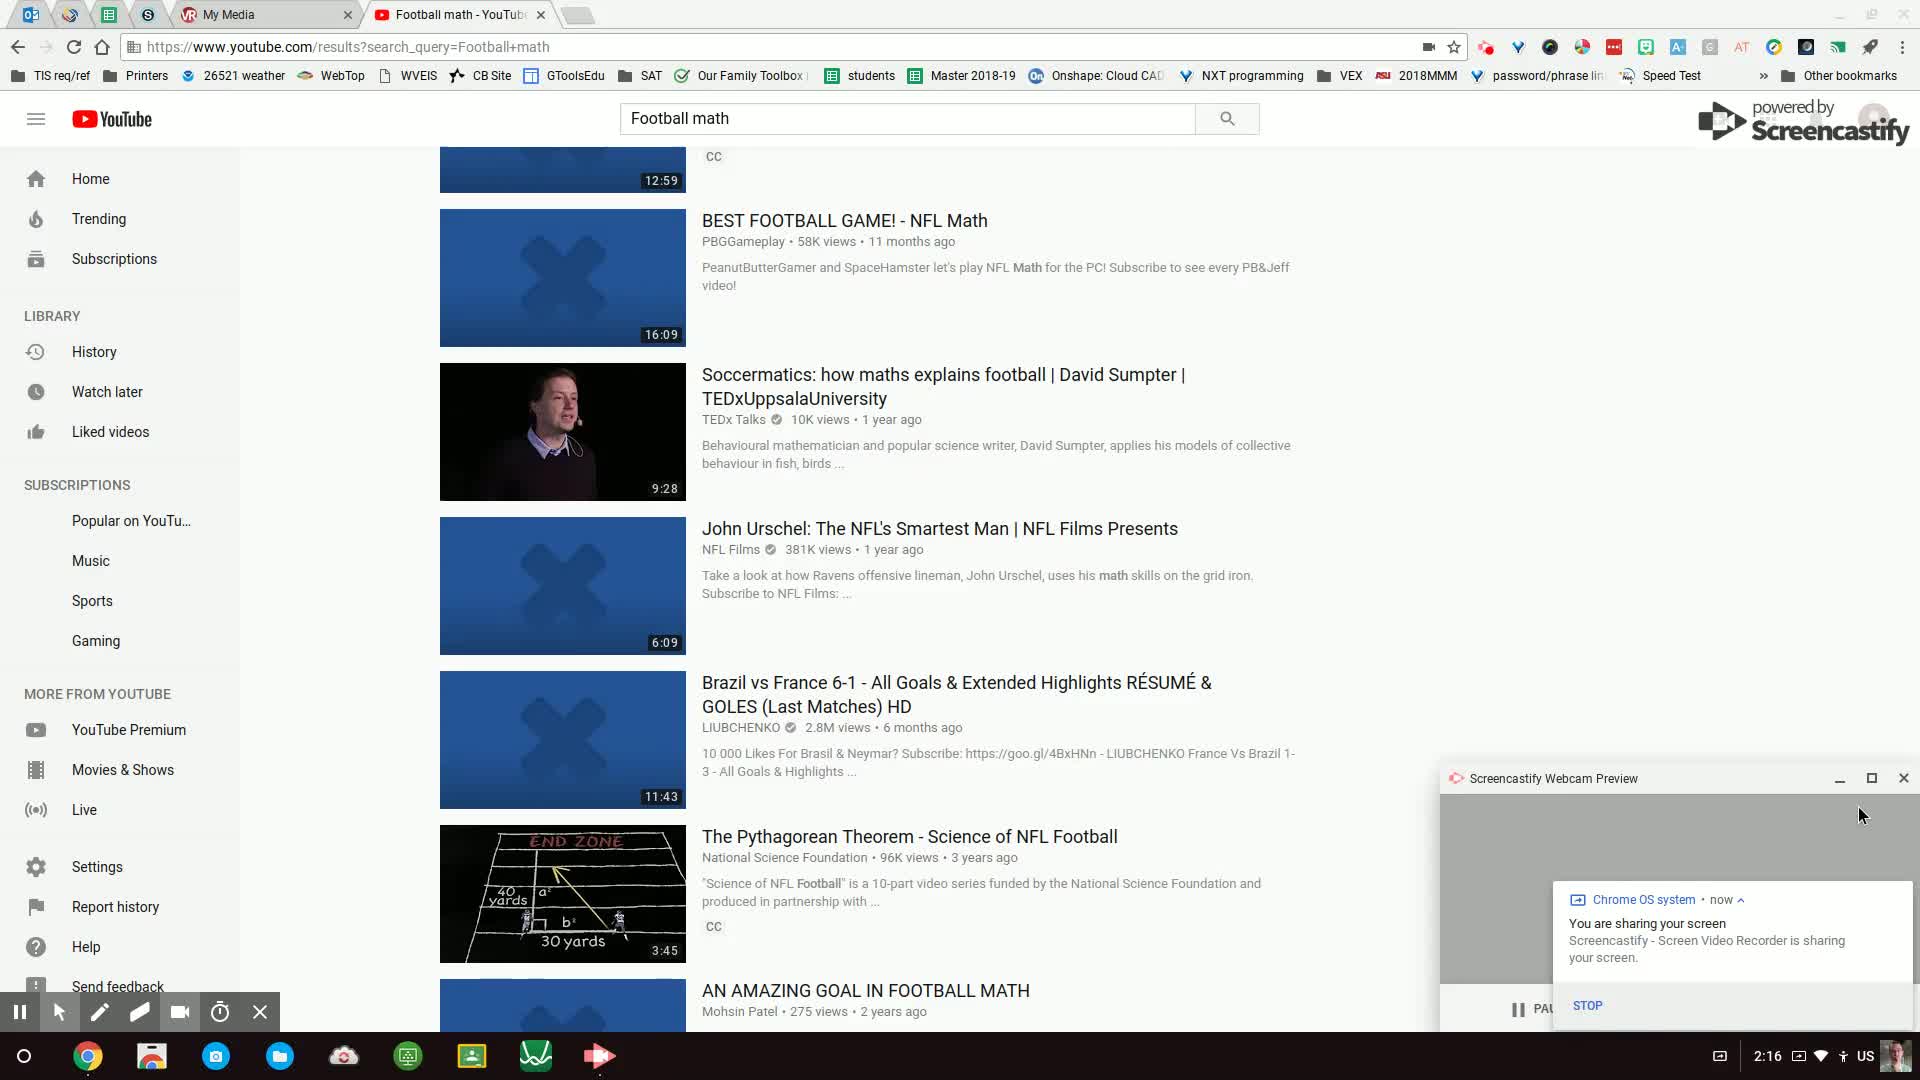Screen dimensions: 1920x1080
Task: Open Soccermatics TEDx video title
Action: [943, 387]
